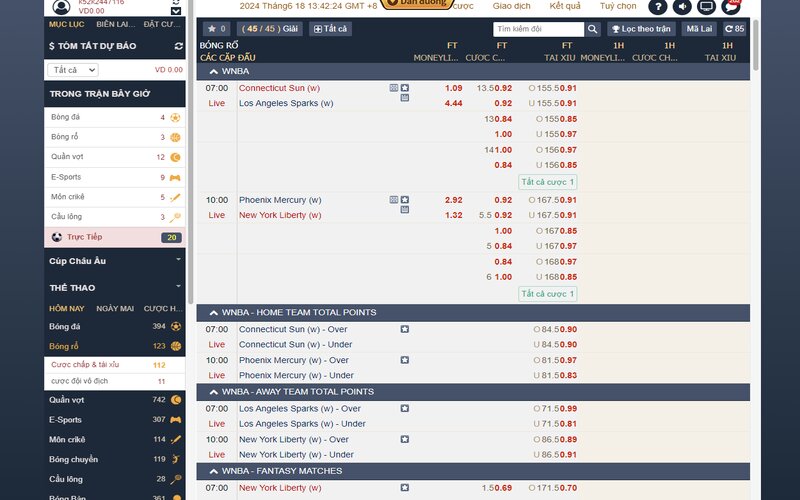
Task: Refresh the forecast summary panel
Action: tap(178, 46)
